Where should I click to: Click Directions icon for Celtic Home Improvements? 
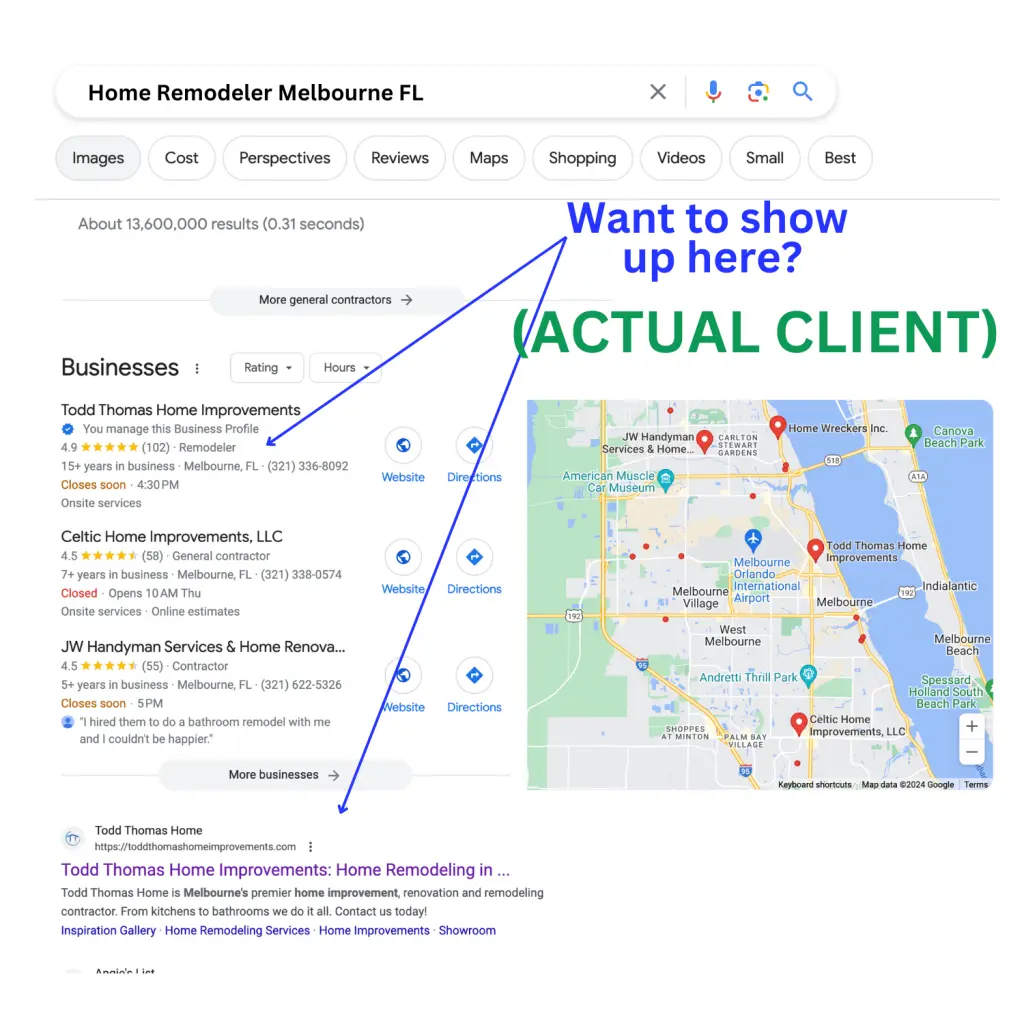coord(474,557)
